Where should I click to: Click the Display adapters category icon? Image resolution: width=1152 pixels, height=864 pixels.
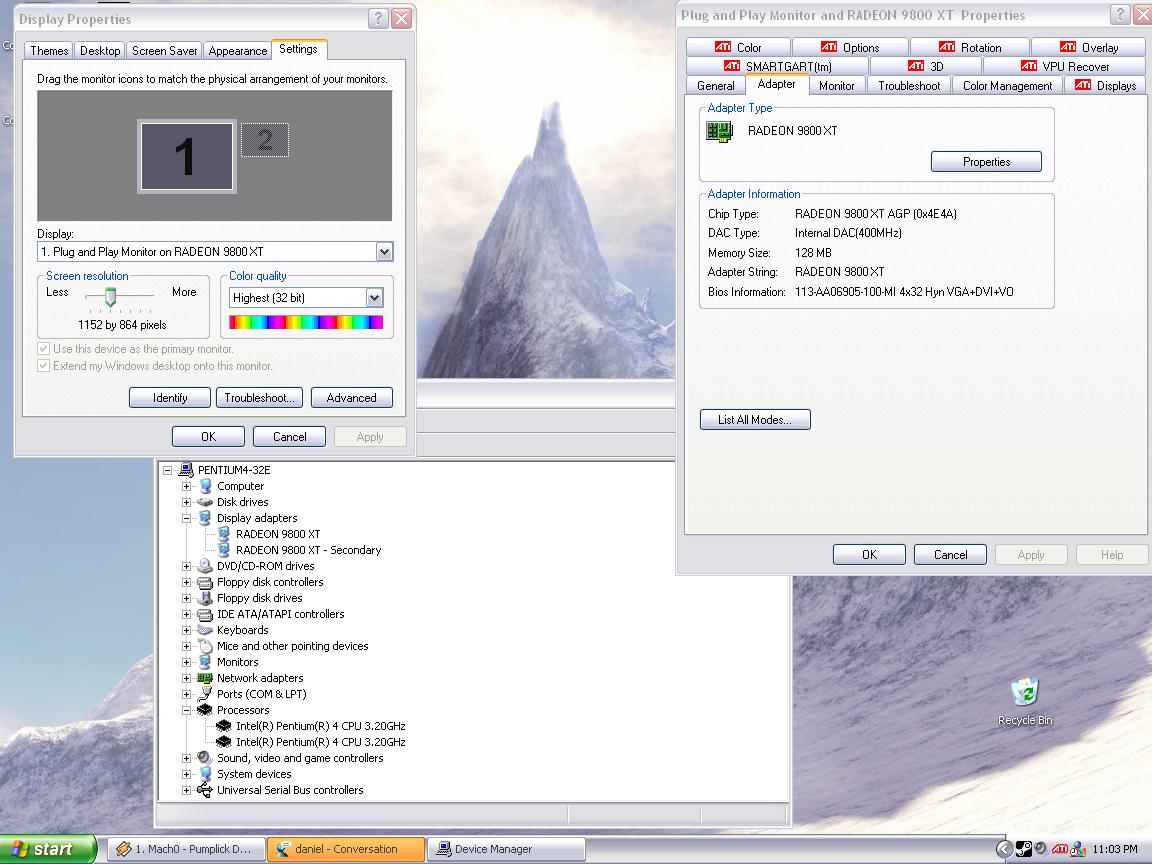point(205,518)
